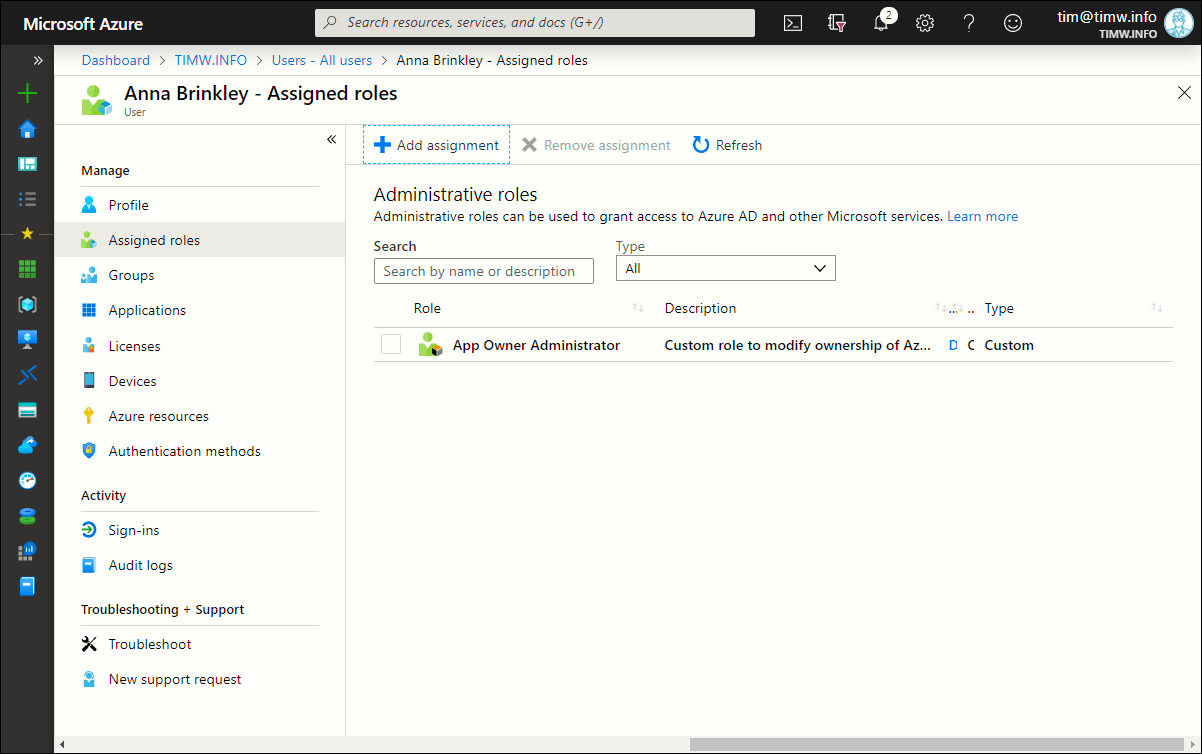Viewport: 1202px width, 754px height.
Task: Click the feedback smiley icon
Action: point(1013,23)
